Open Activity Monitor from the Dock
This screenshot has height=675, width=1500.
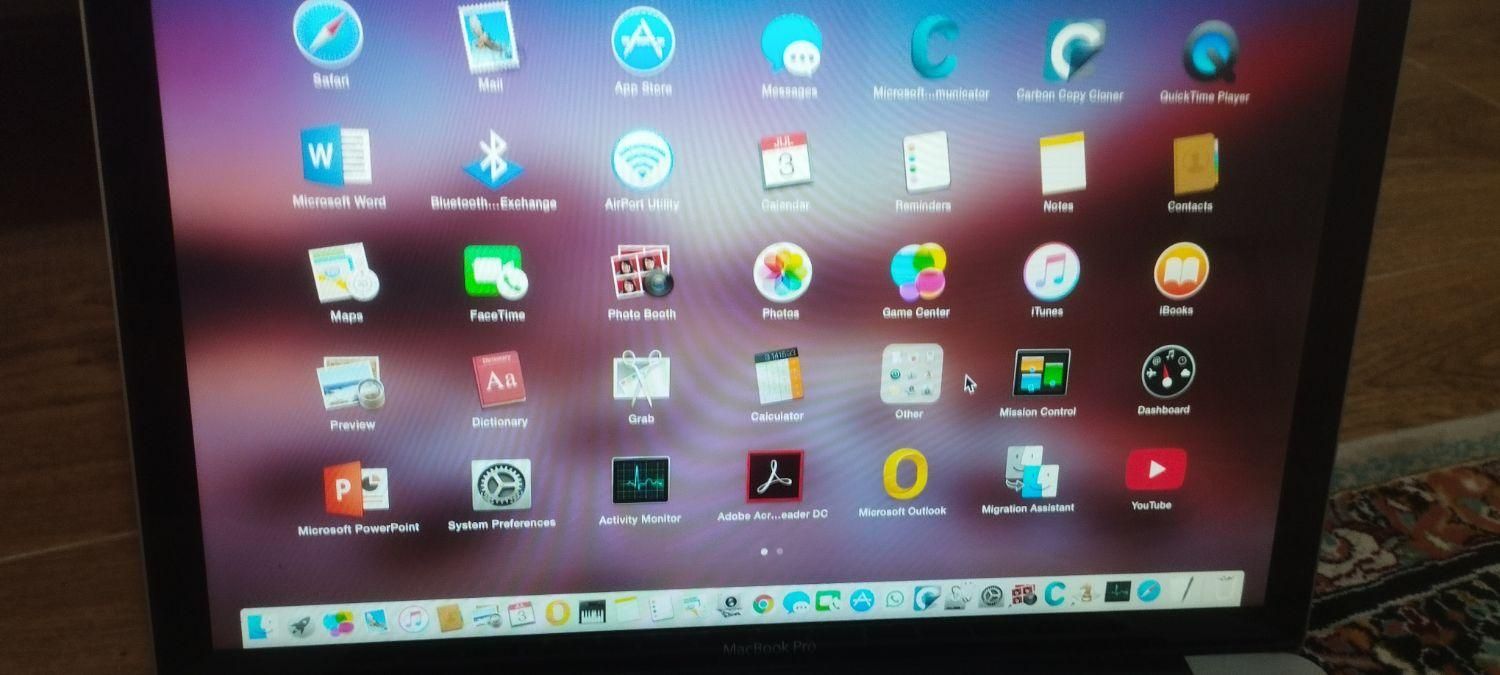pyautogui.click(x=1117, y=591)
